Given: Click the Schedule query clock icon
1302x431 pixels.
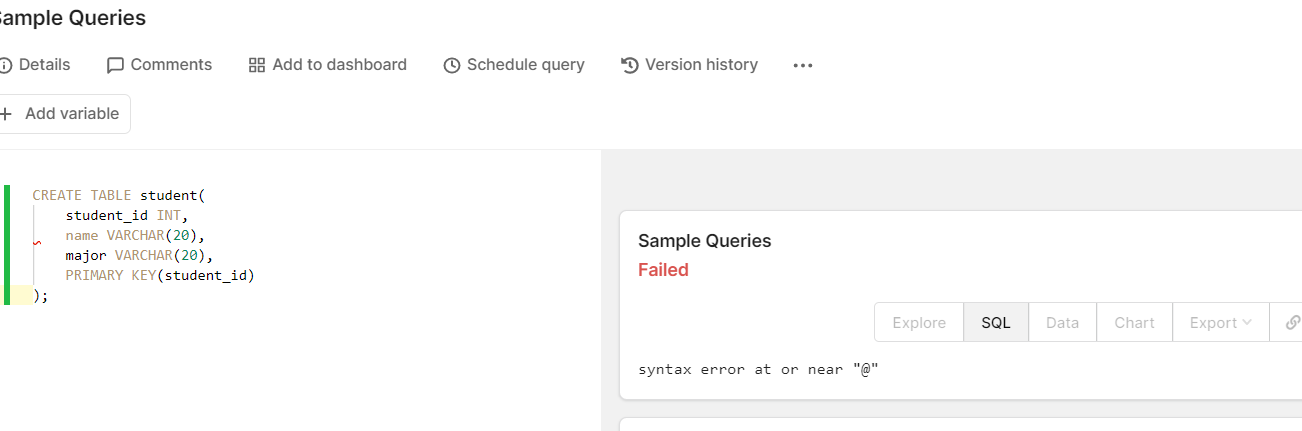Looking at the screenshot, I should 452,65.
